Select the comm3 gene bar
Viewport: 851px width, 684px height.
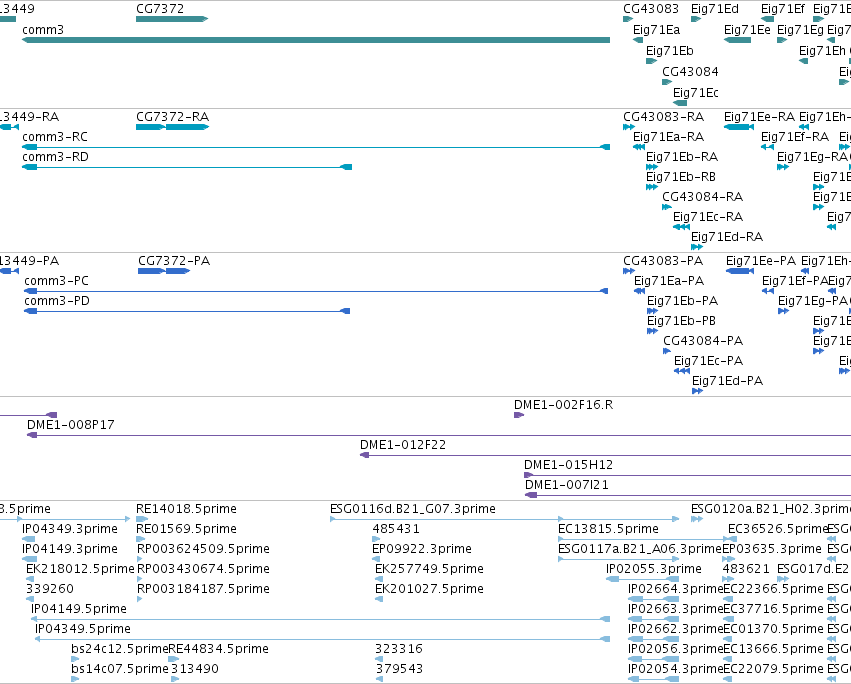(316, 40)
